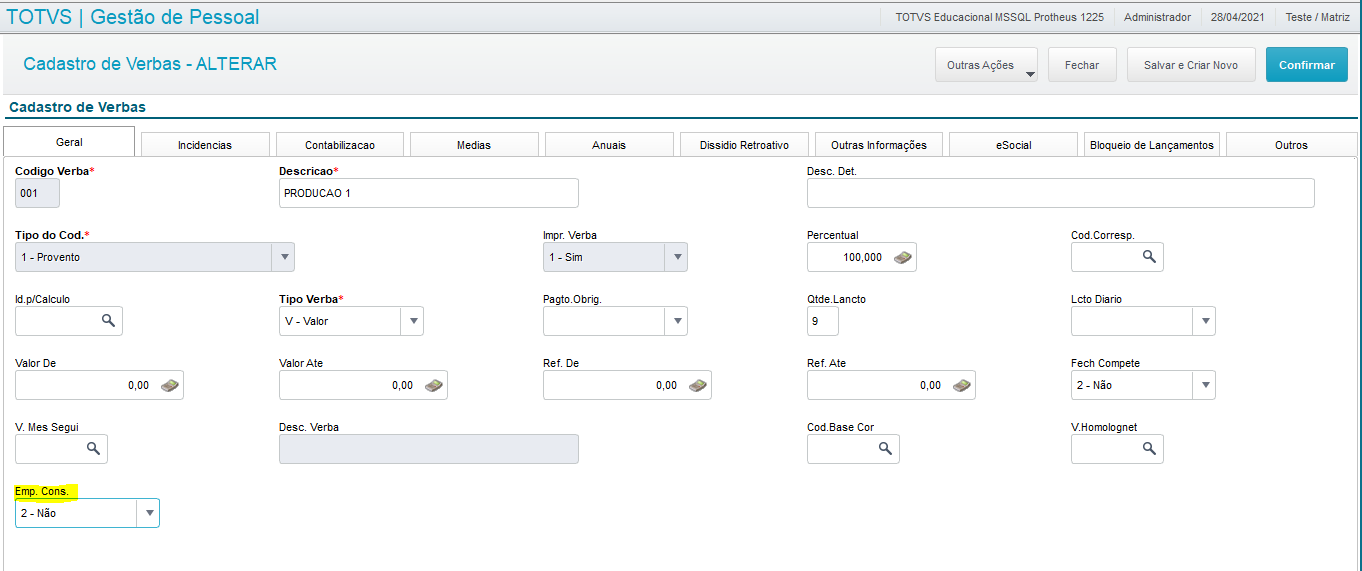The image size is (1362, 571).
Task: Open the Outras Ações menu button
Action: click(986, 65)
